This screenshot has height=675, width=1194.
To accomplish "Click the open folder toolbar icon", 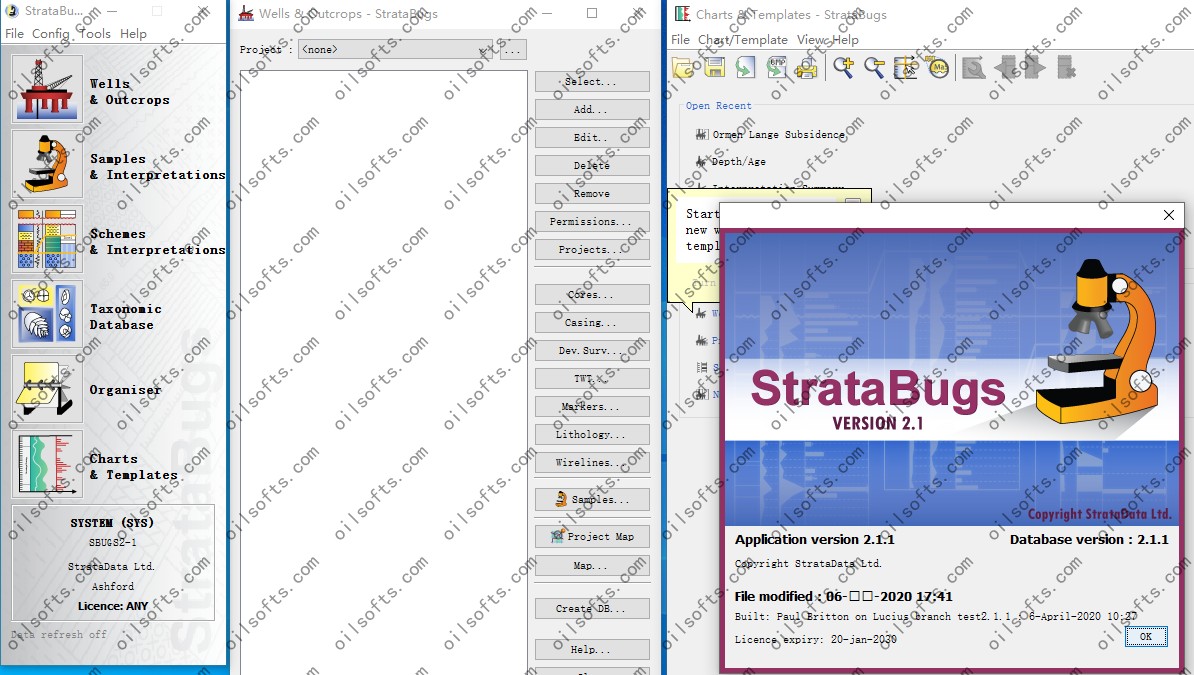I will click(x=683, y=68).
